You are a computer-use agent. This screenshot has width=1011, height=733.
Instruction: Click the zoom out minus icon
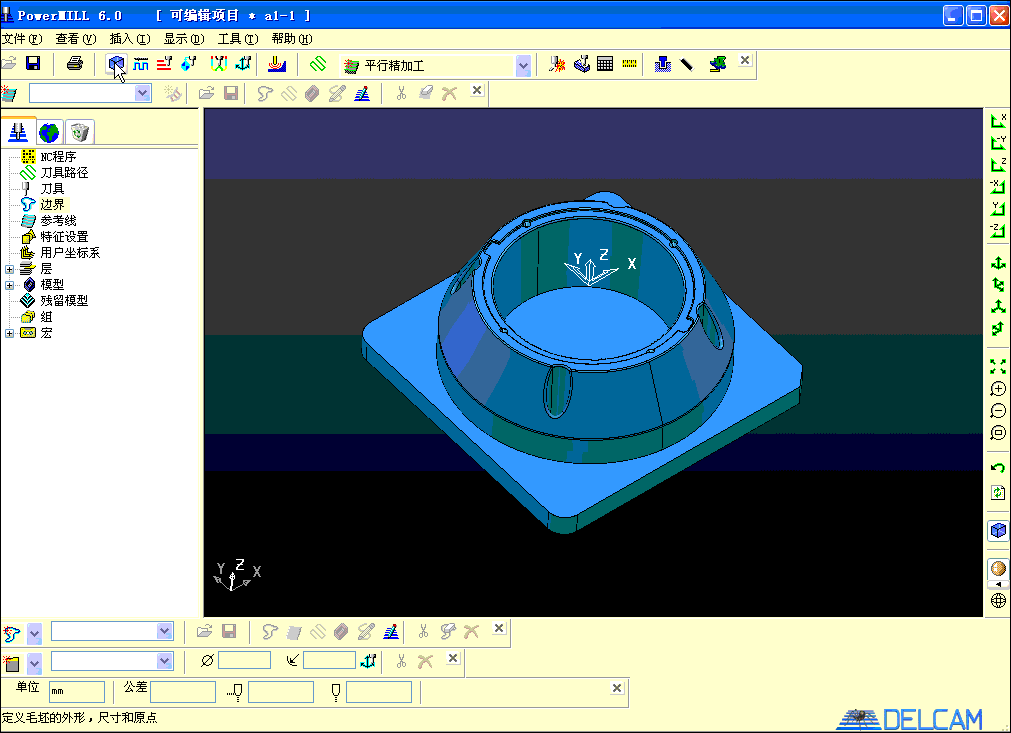click(998, 411)
